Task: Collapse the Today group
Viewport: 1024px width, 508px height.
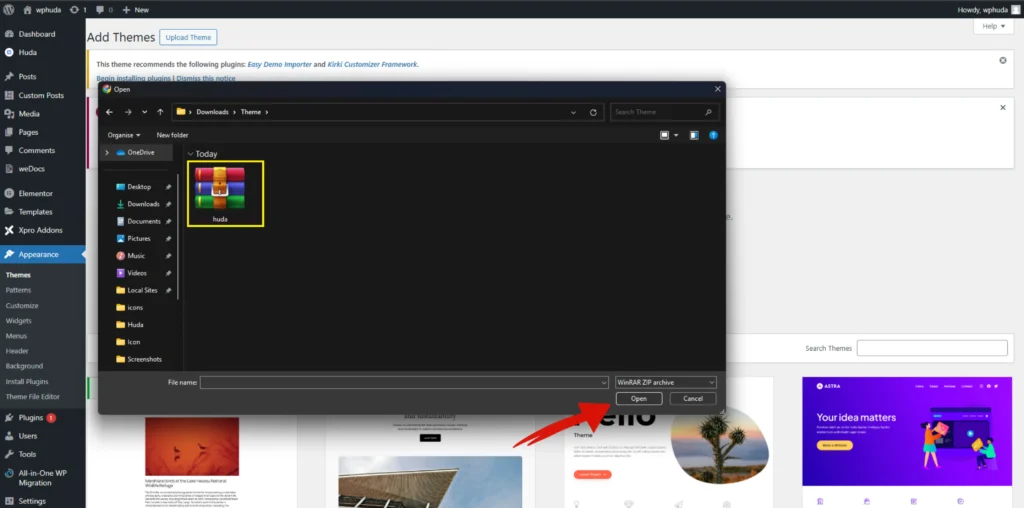Action: click(191, 154)
